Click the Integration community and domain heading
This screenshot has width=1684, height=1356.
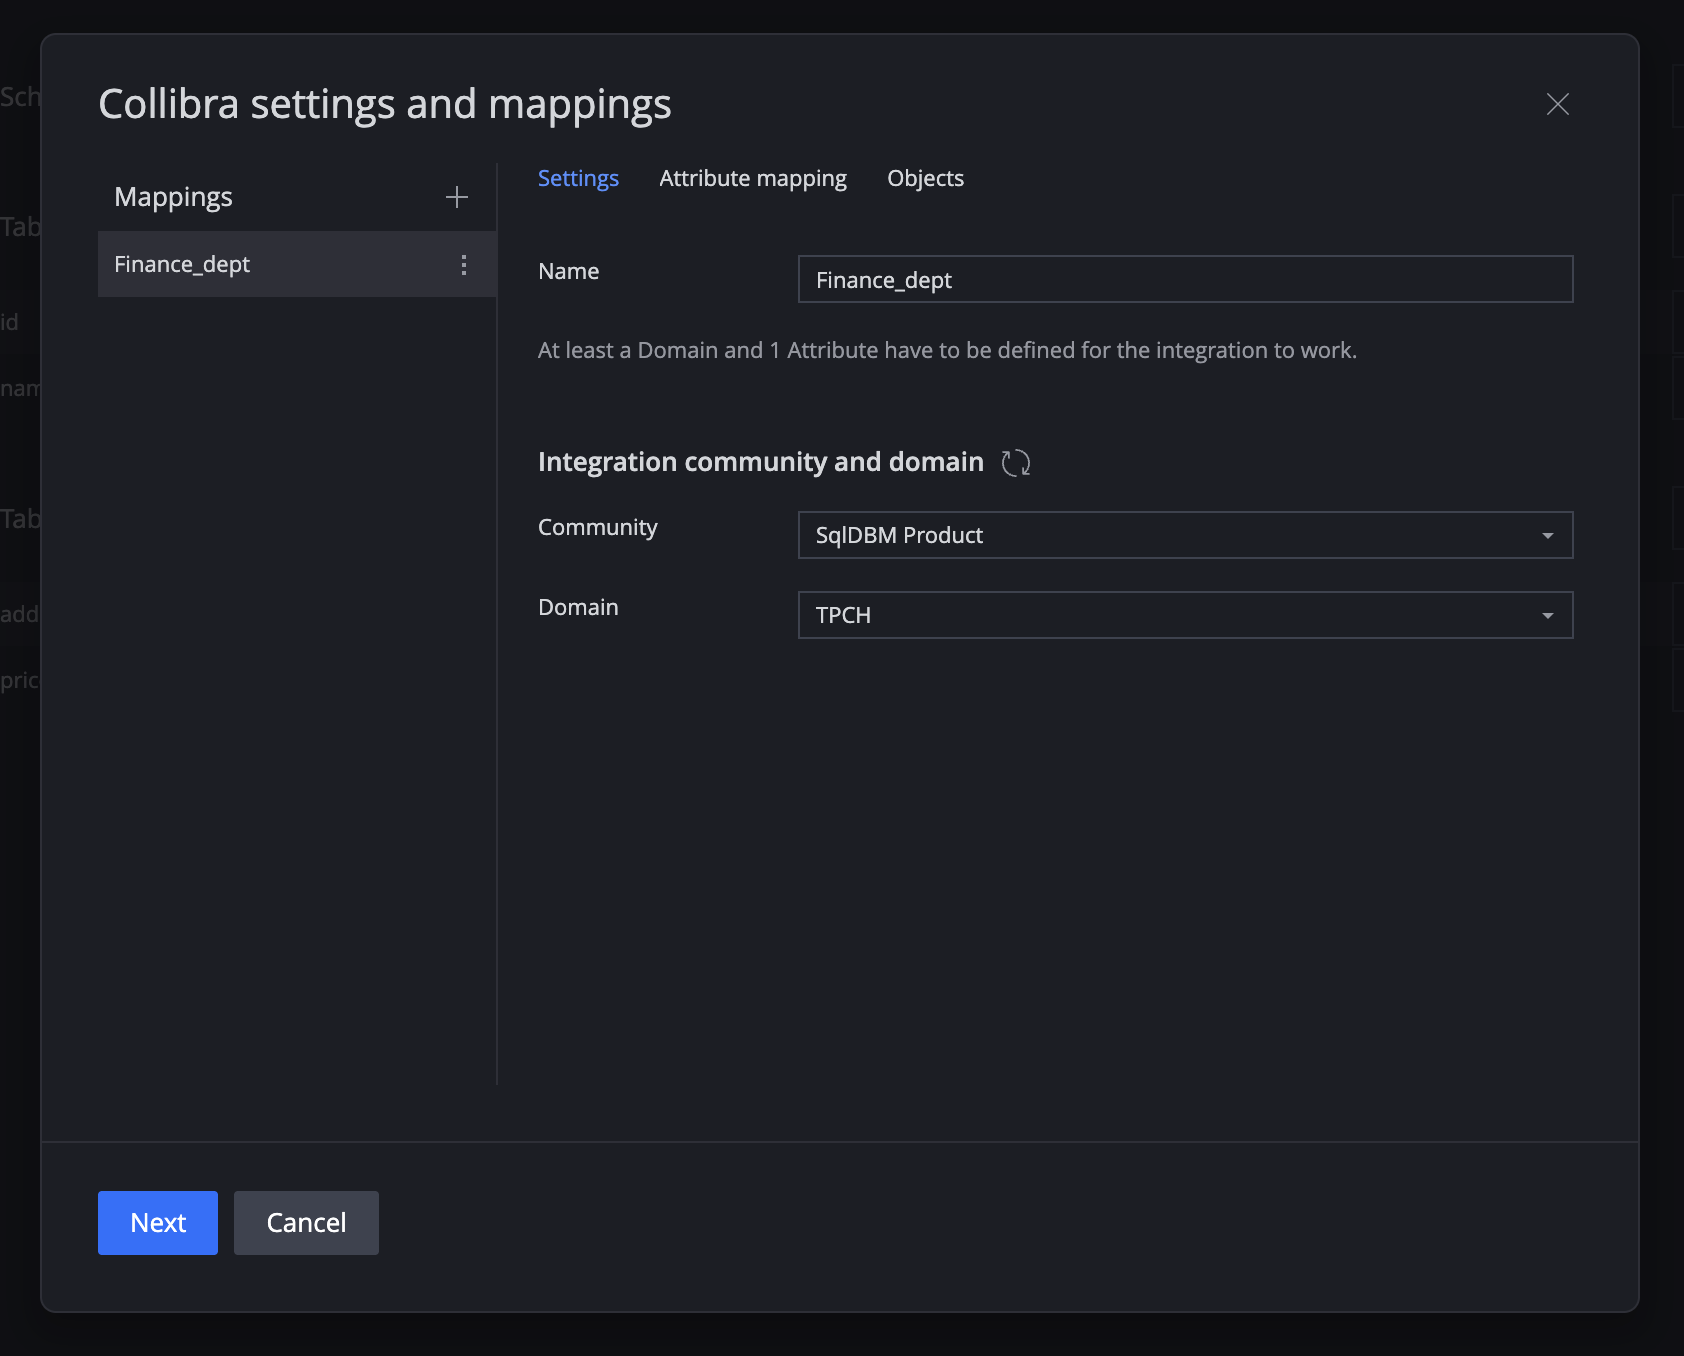click(x=761, y=462)
